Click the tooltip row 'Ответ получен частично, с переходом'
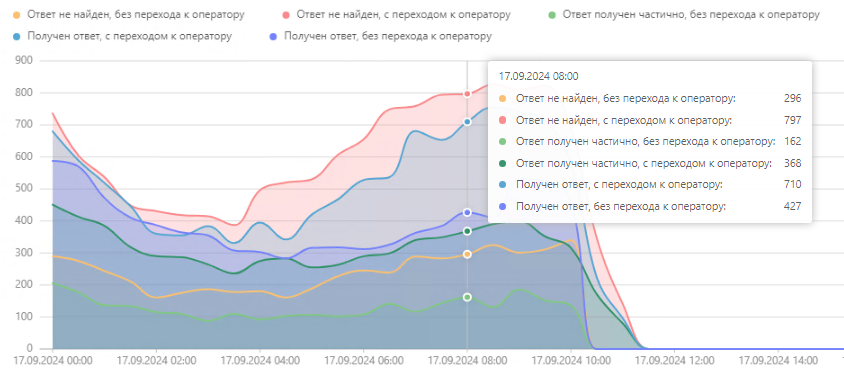 point(650,163)
